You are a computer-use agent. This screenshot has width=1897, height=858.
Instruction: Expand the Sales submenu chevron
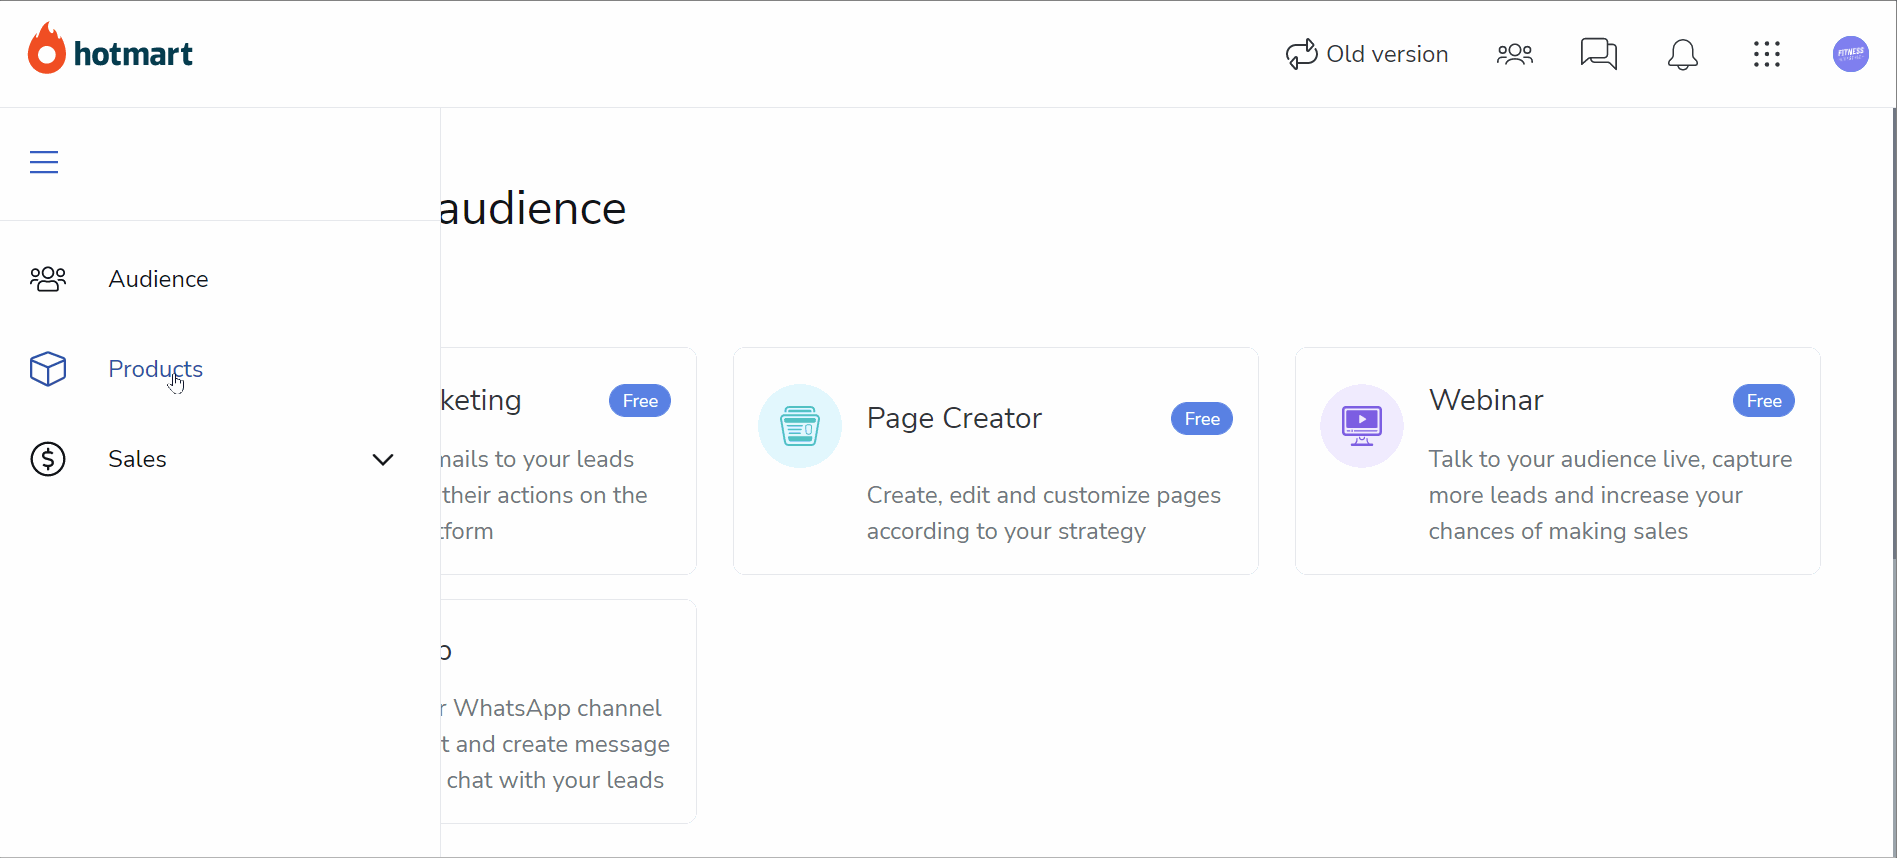[x=383, y=460]
